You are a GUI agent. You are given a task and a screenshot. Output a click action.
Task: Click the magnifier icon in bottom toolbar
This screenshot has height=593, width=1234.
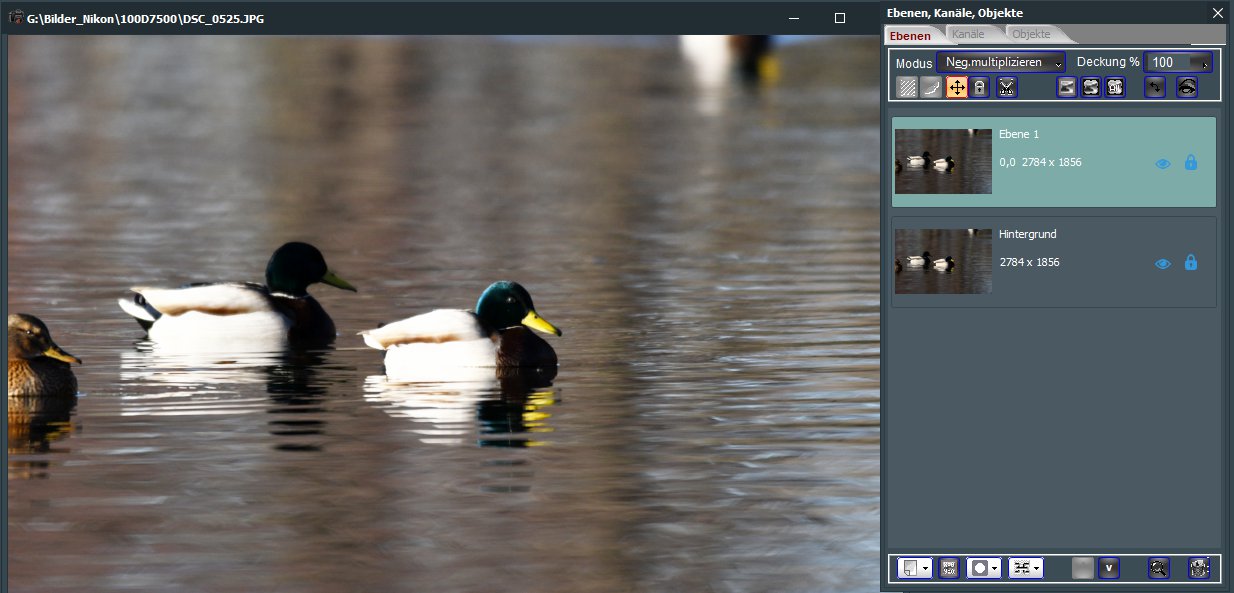click(1158, 568)
